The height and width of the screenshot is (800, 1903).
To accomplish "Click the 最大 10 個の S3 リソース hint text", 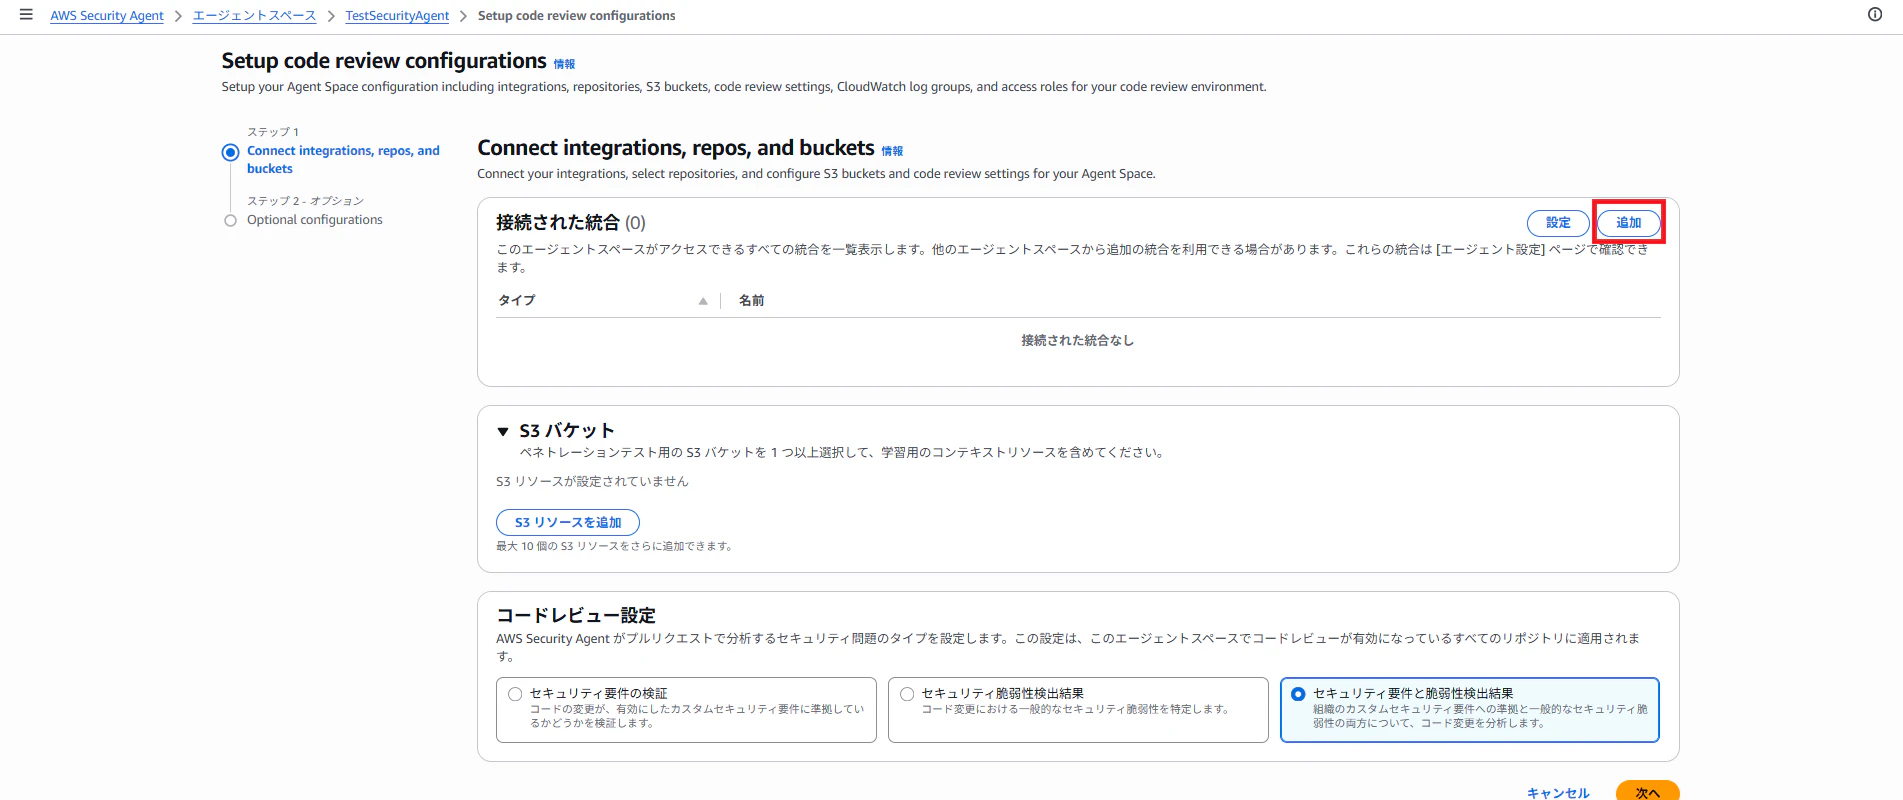I will (614, 547).
